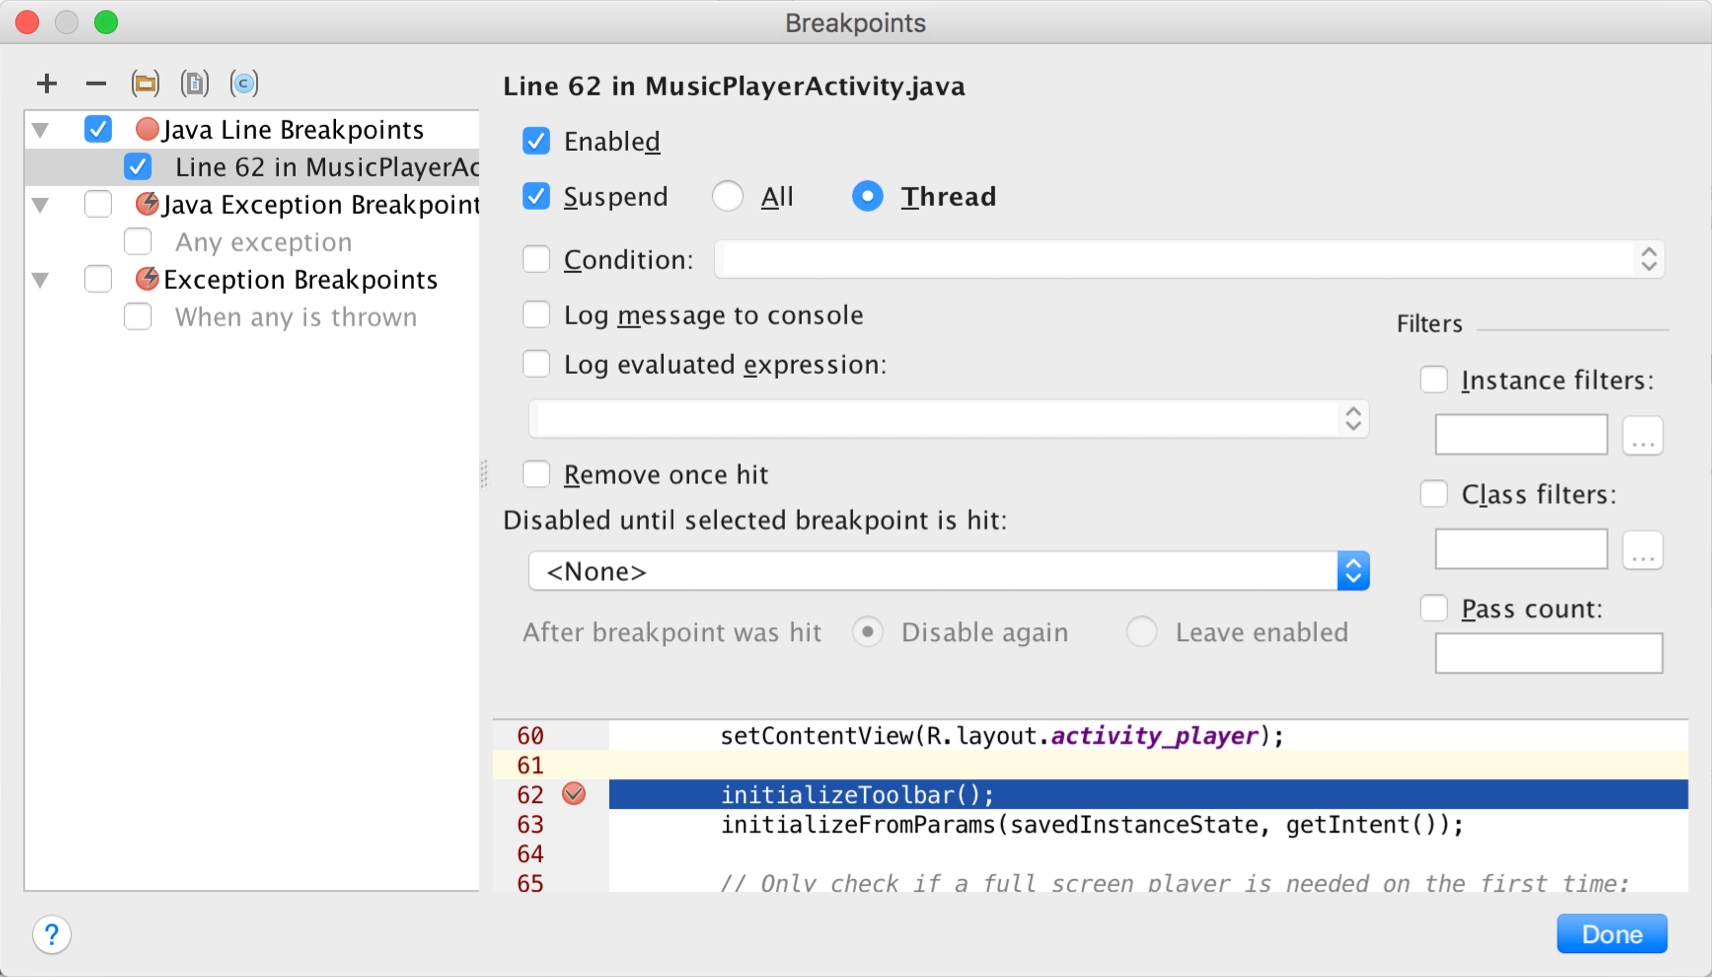The width and height of the screenshot is (1712, 978).
Task: Select the All suspend radio button
Action: [x=728, y=196]
